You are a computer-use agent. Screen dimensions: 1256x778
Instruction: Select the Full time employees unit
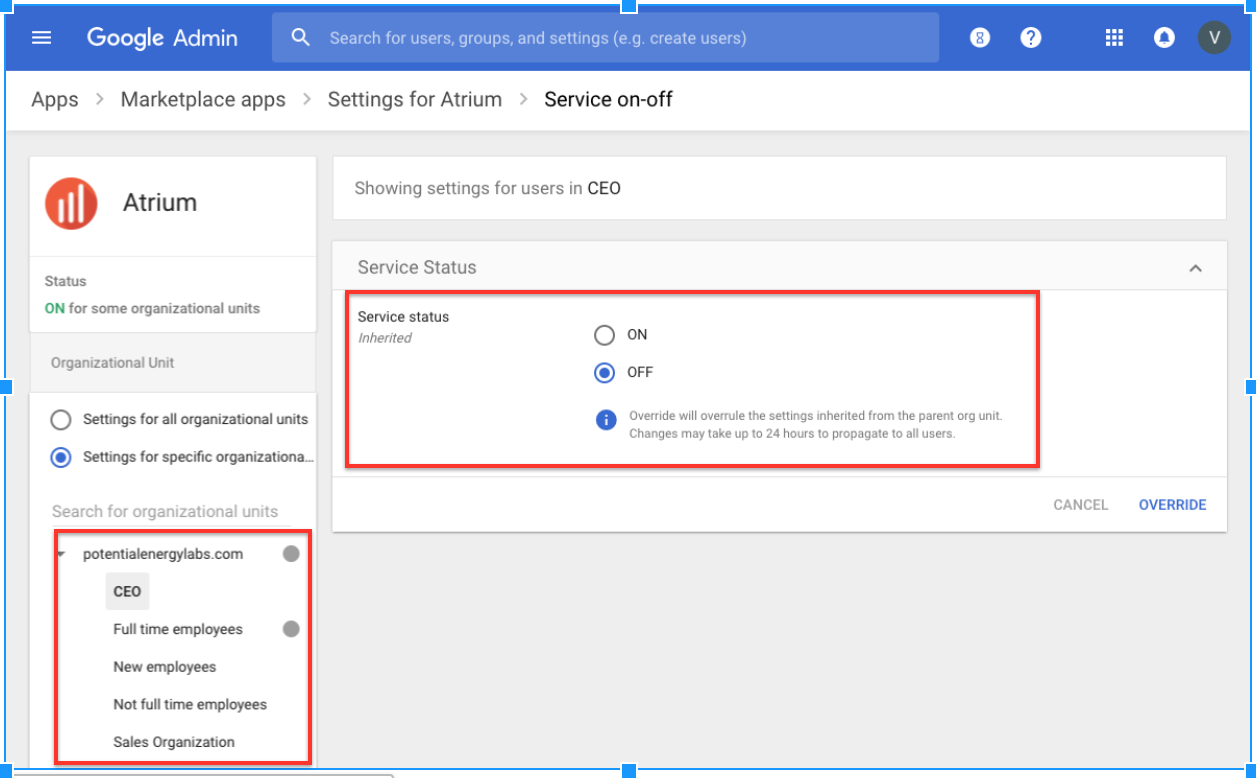coord(178,629)
